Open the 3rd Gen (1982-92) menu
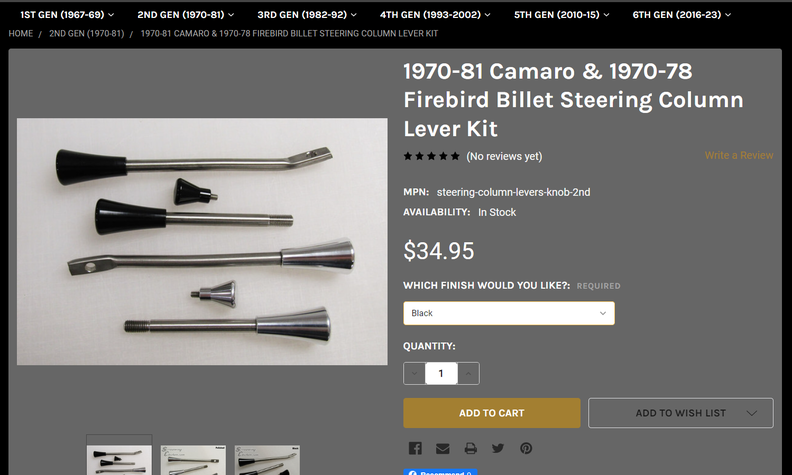 pyautogui.click(x=303, y=15)
